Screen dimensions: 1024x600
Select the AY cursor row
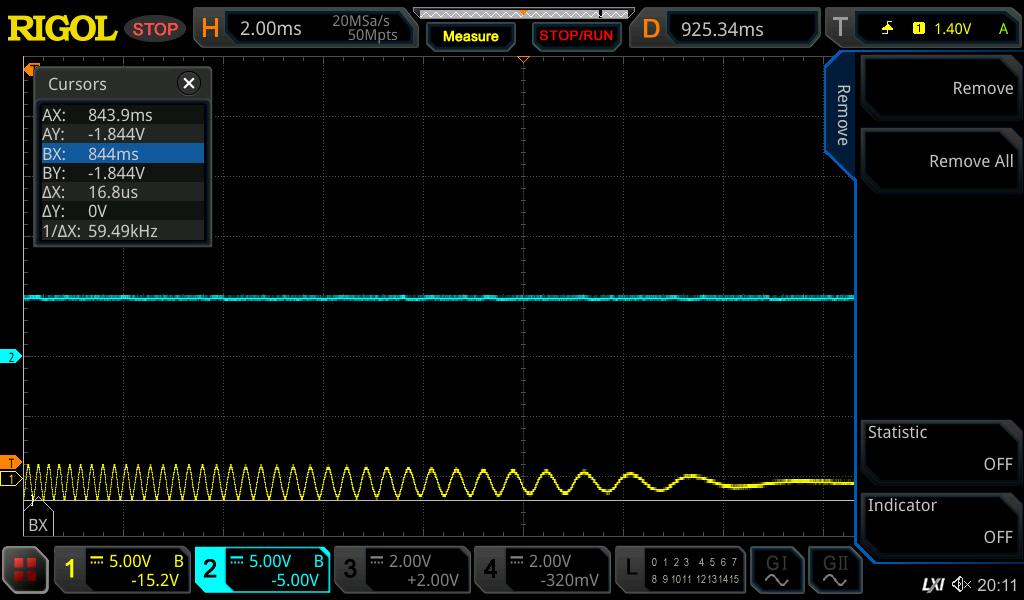(122, 134)
